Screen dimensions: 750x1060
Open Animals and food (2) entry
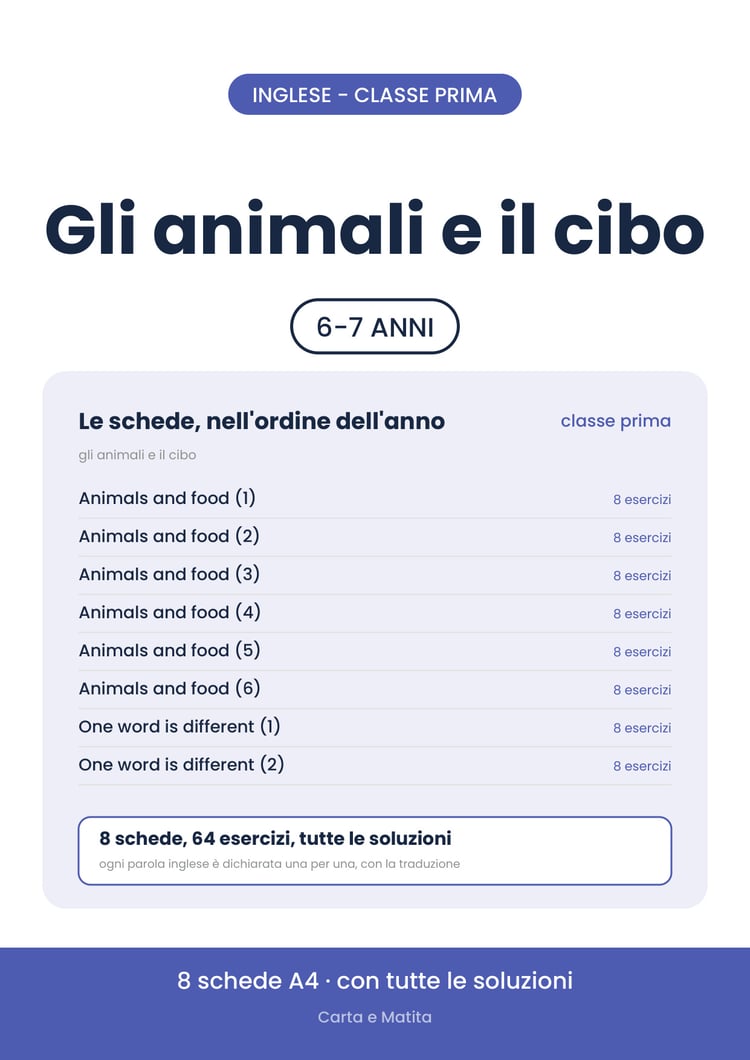tap(375, 537)
